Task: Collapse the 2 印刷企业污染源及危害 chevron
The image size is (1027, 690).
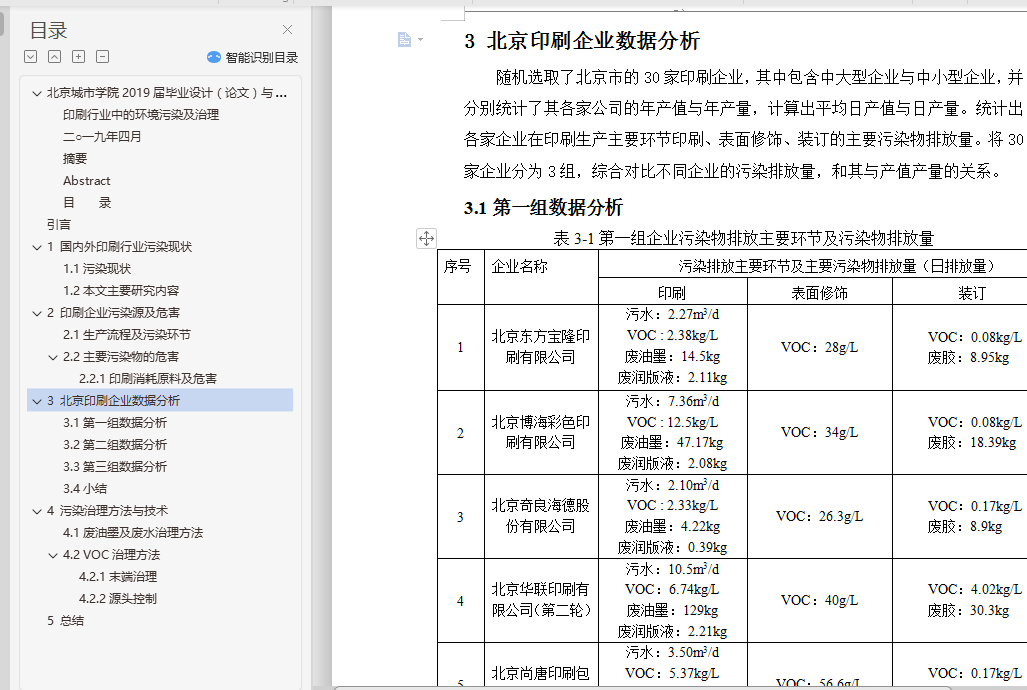Action: coord(37,314)
